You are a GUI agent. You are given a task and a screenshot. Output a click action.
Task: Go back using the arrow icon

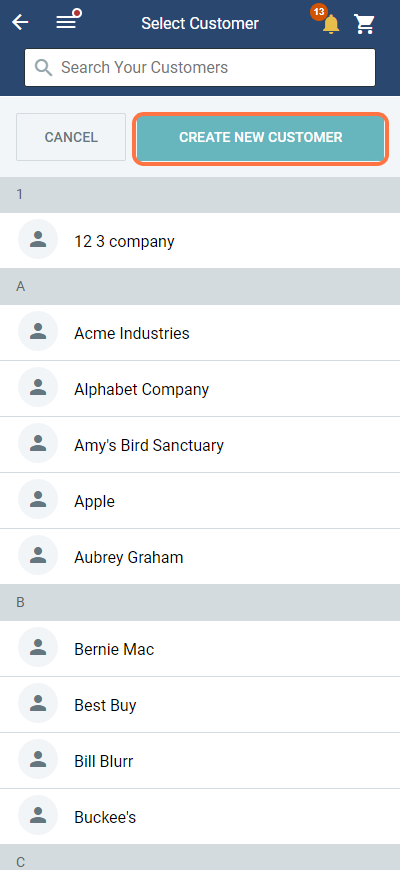(x=21, y=23)
